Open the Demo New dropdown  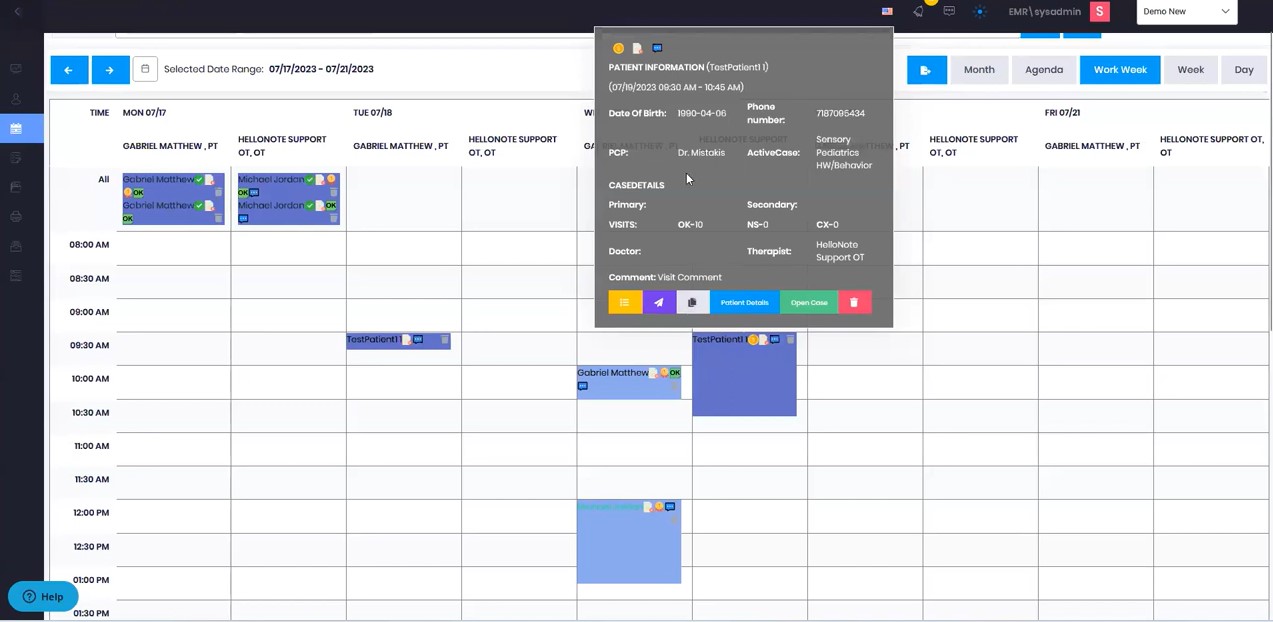[1186, 11]
